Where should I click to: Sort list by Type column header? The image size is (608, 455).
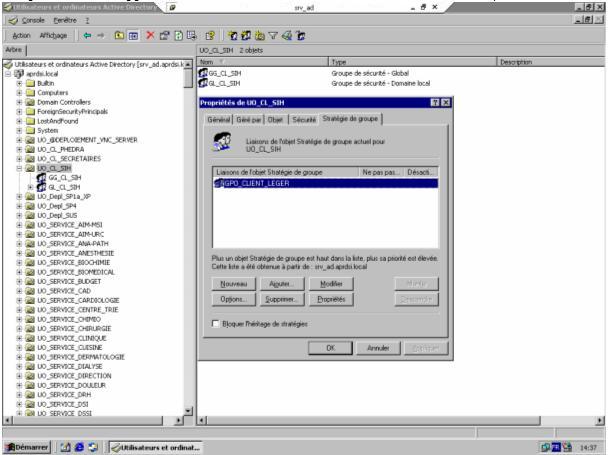(x=413, y=62)
